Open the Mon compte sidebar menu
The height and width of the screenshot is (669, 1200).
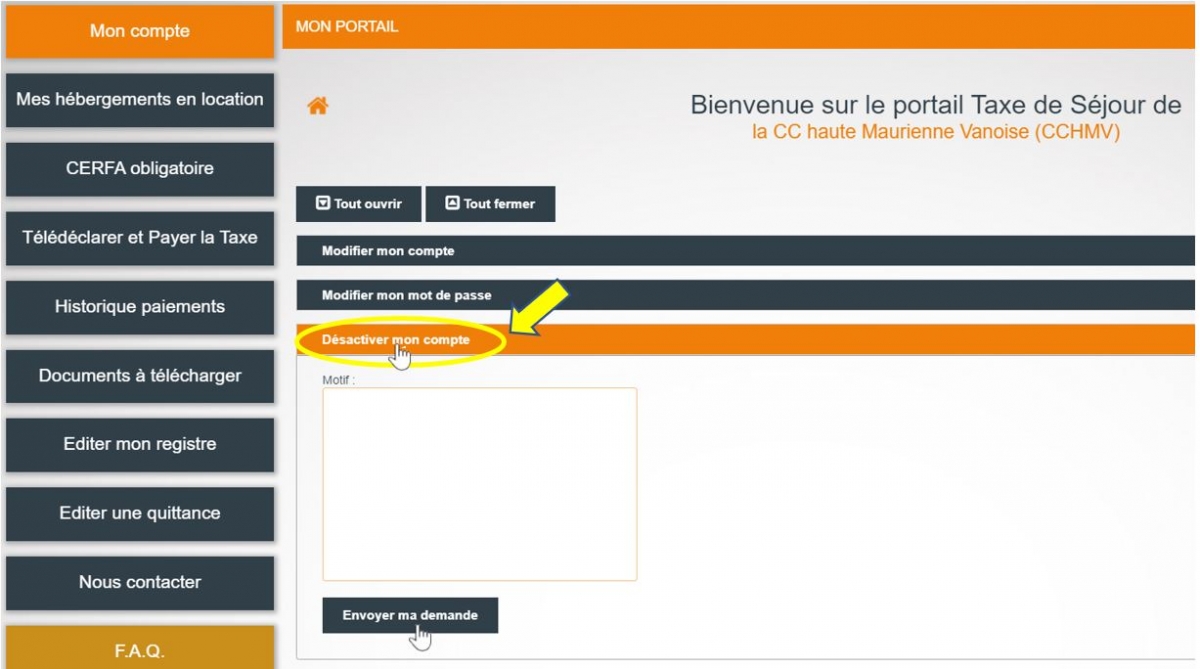(x=140, y=31)
